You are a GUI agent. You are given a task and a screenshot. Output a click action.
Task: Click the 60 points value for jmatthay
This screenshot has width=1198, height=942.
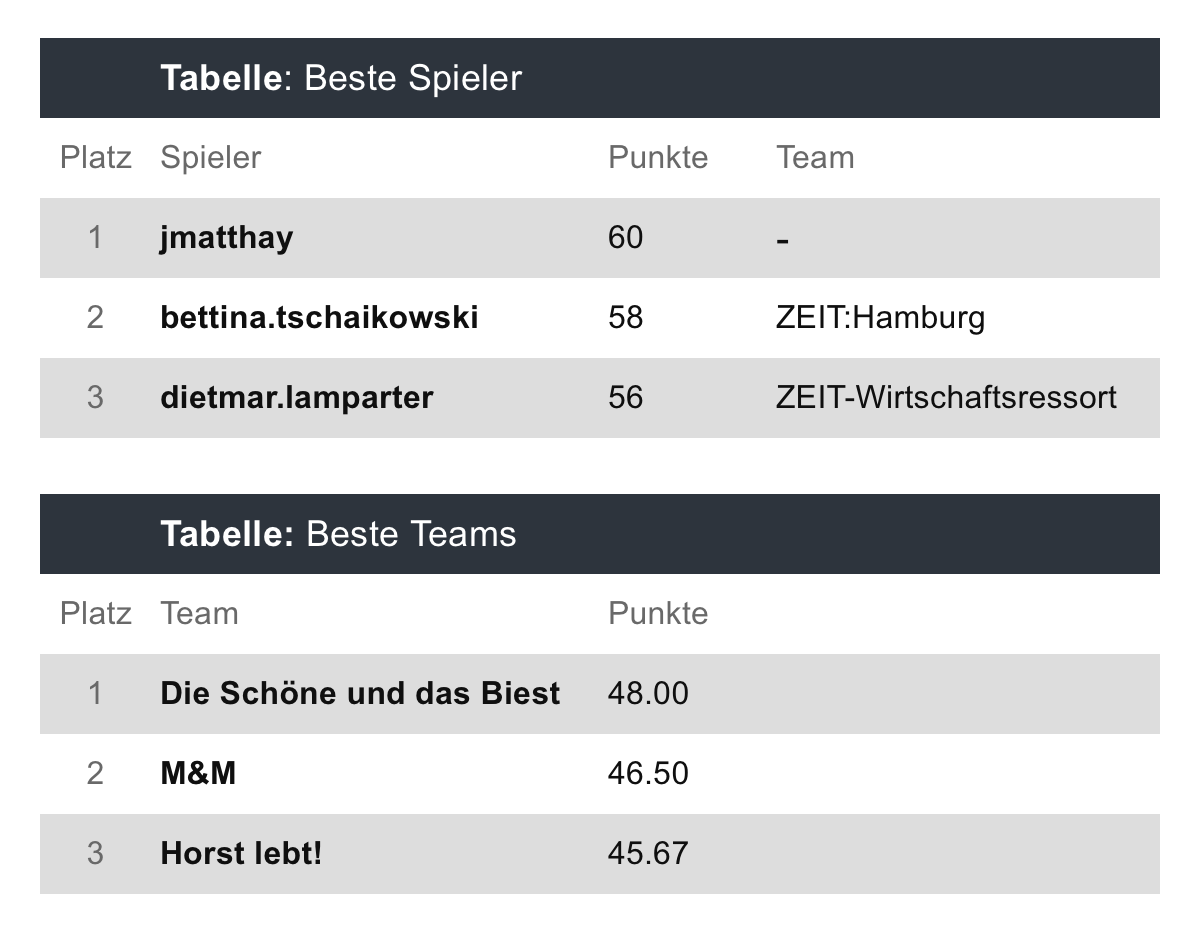[625, 238]
